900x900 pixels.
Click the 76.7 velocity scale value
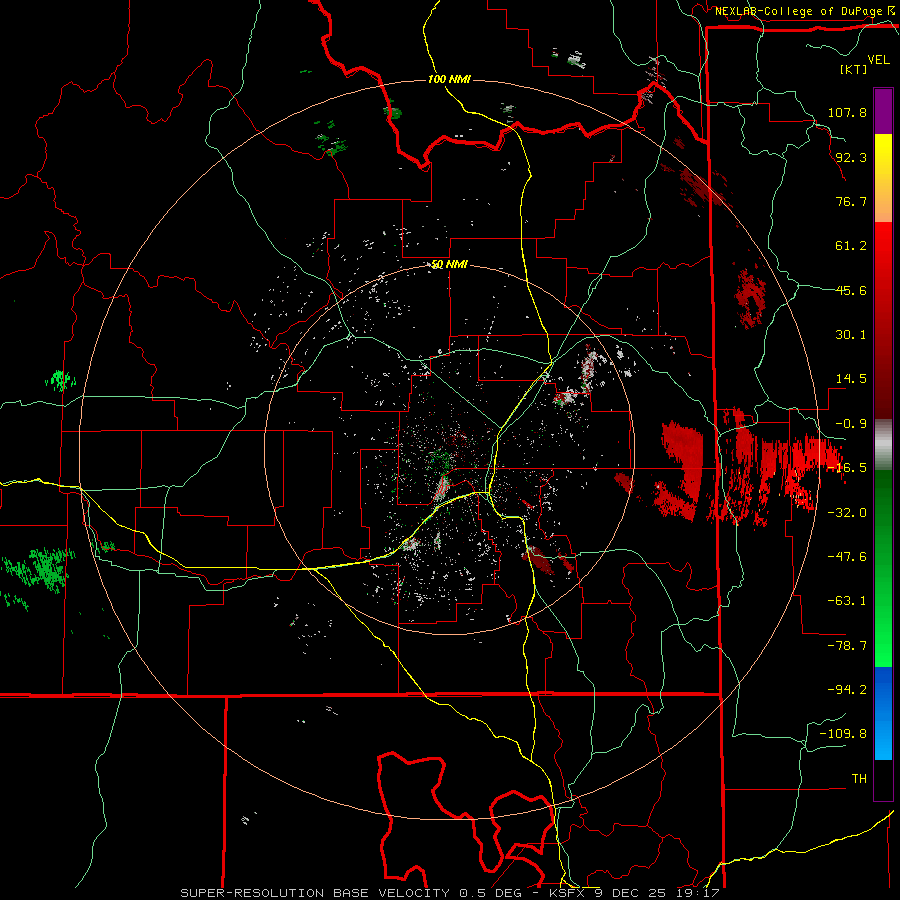(x=851, y=201)
